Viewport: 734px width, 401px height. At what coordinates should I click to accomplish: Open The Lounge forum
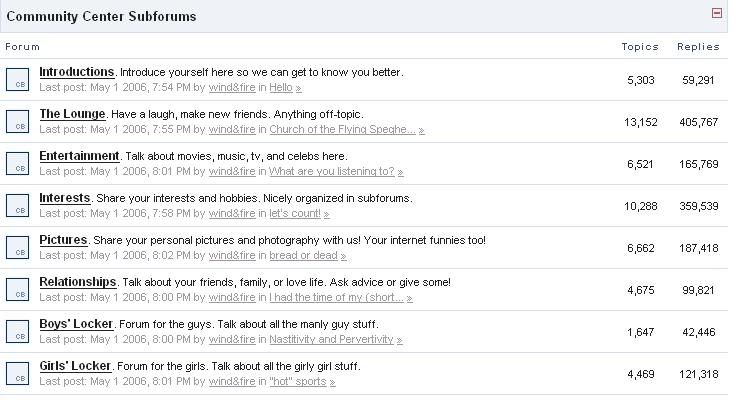click(x=71, y=114)
